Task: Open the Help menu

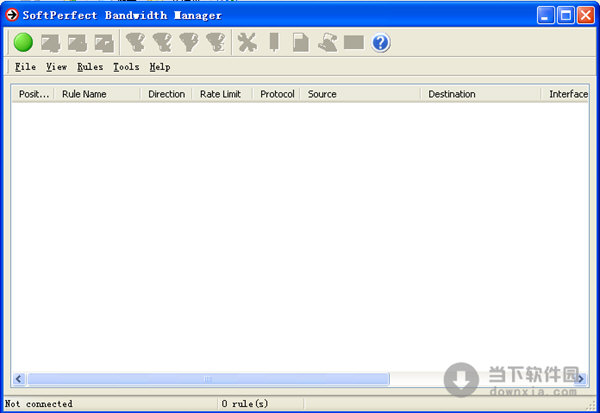Action: [x=160, y=67]
